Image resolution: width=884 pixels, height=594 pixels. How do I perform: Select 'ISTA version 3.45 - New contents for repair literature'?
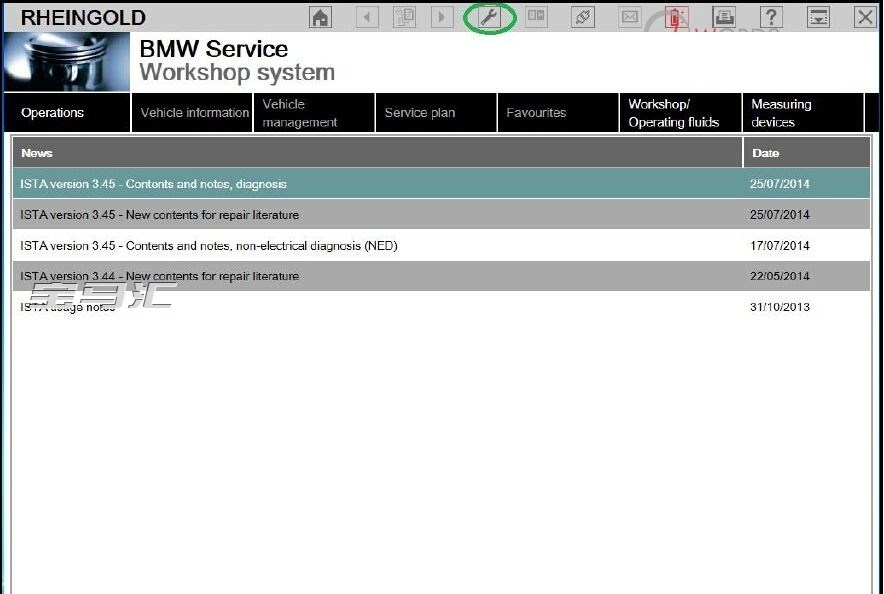(x=441, y=215)
